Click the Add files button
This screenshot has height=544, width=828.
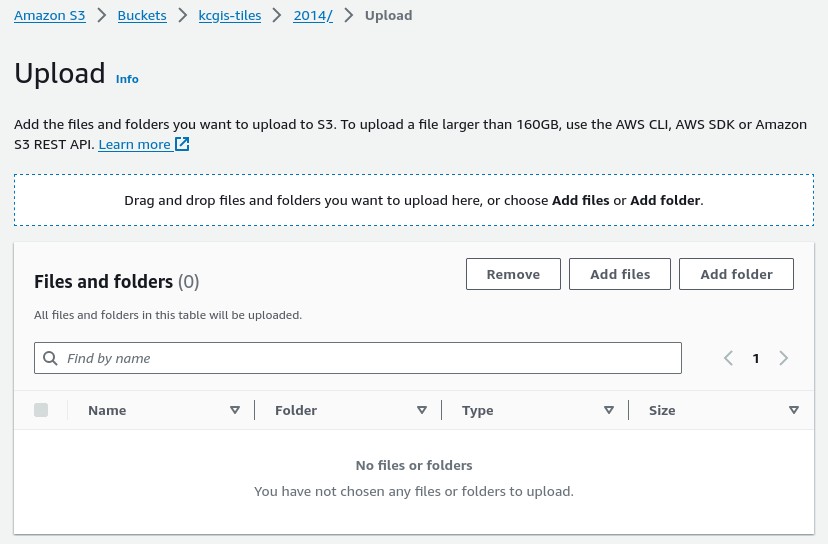pyautogui.click(x=620, y=274)
